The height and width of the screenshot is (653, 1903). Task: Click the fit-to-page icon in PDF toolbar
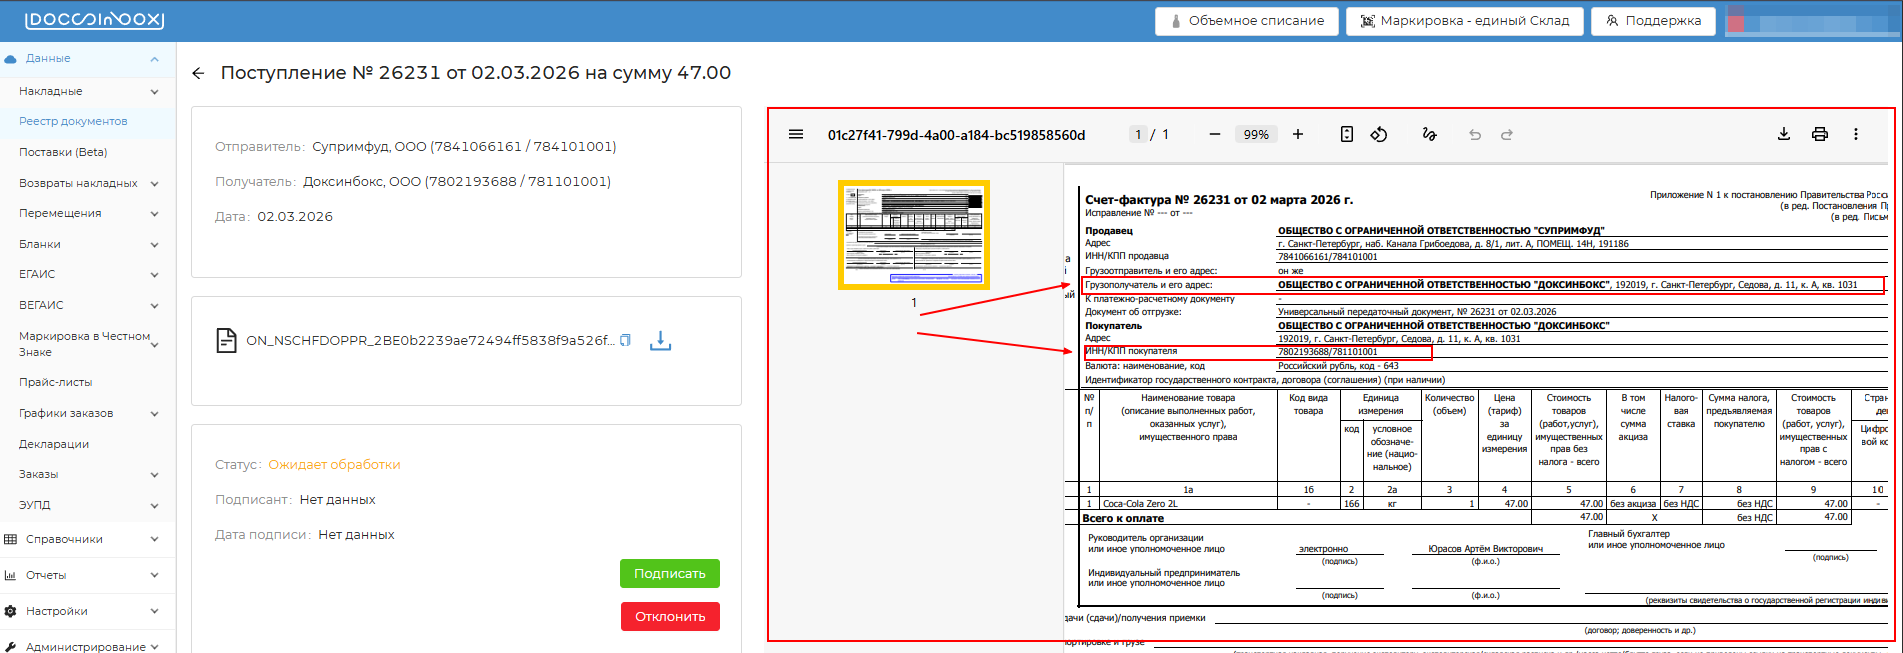(1347, 134)
